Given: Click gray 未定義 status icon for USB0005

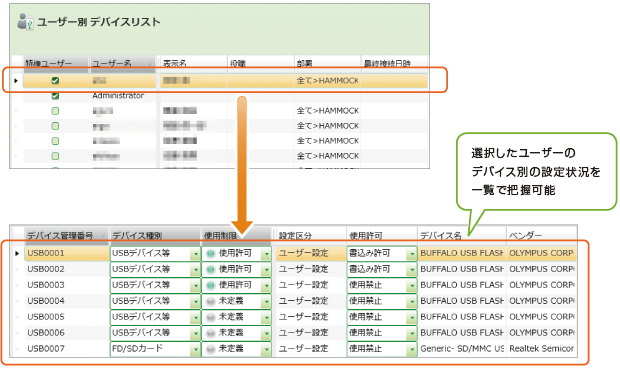Looking at the screenshot, I should tap(211, 317).
